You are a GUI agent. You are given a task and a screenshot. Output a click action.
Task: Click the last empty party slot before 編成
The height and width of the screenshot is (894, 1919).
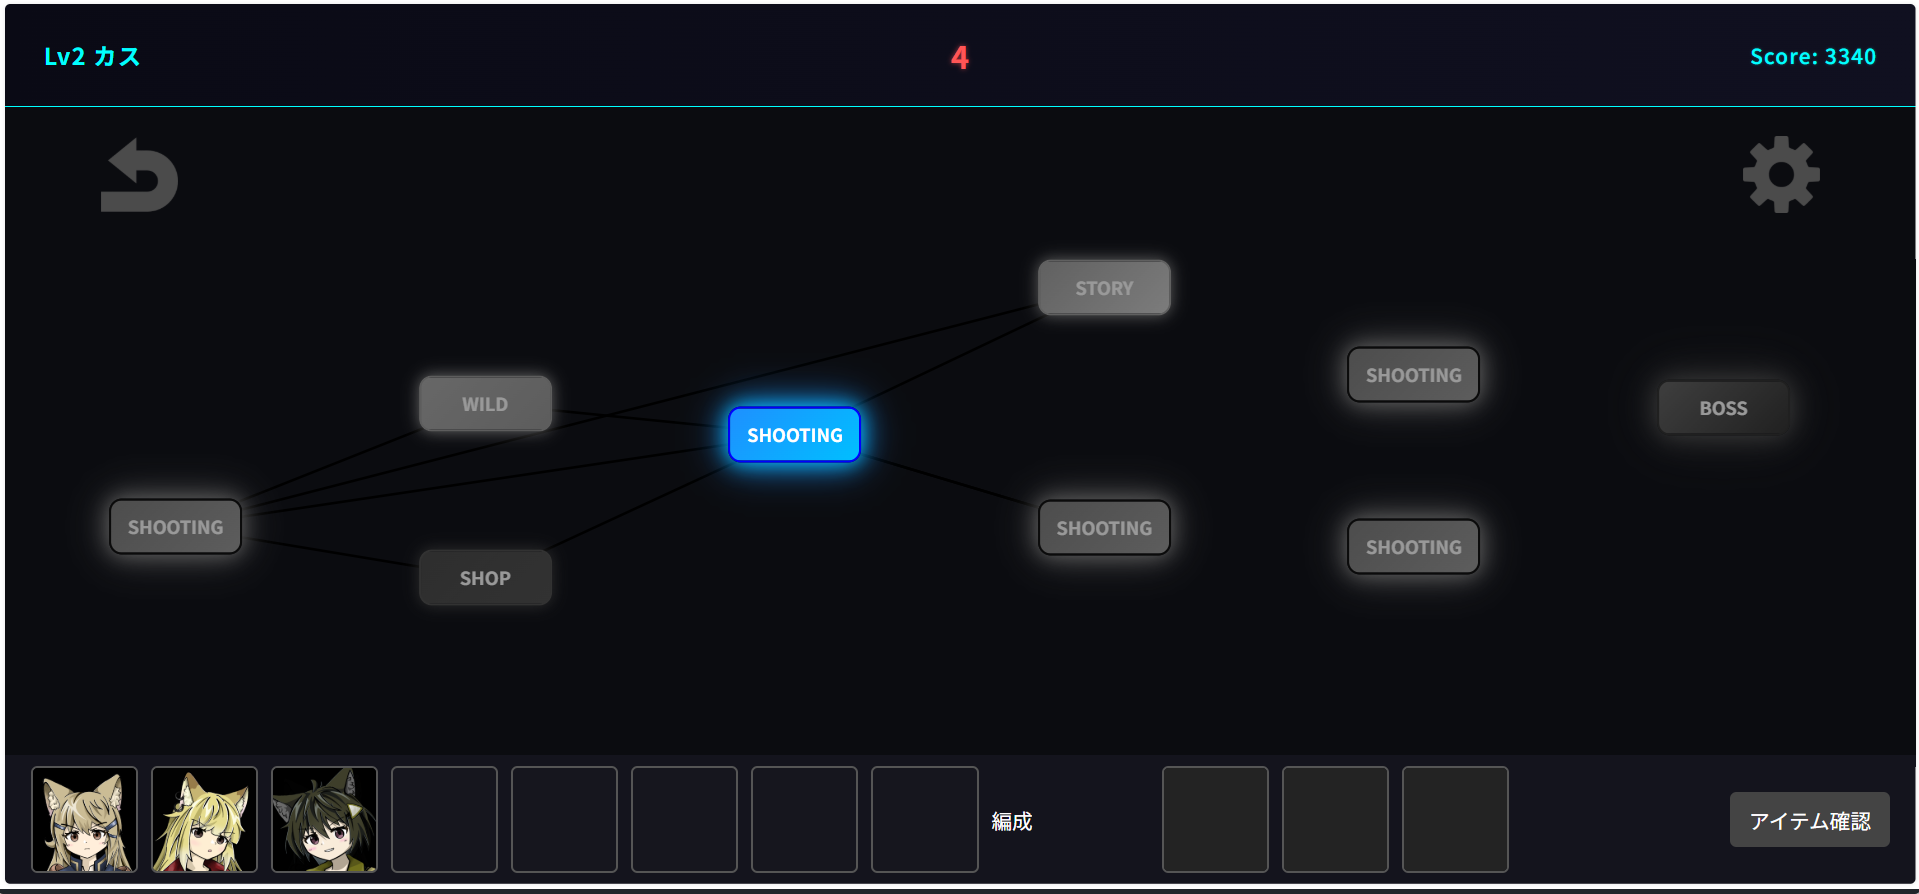pos(924,820)
